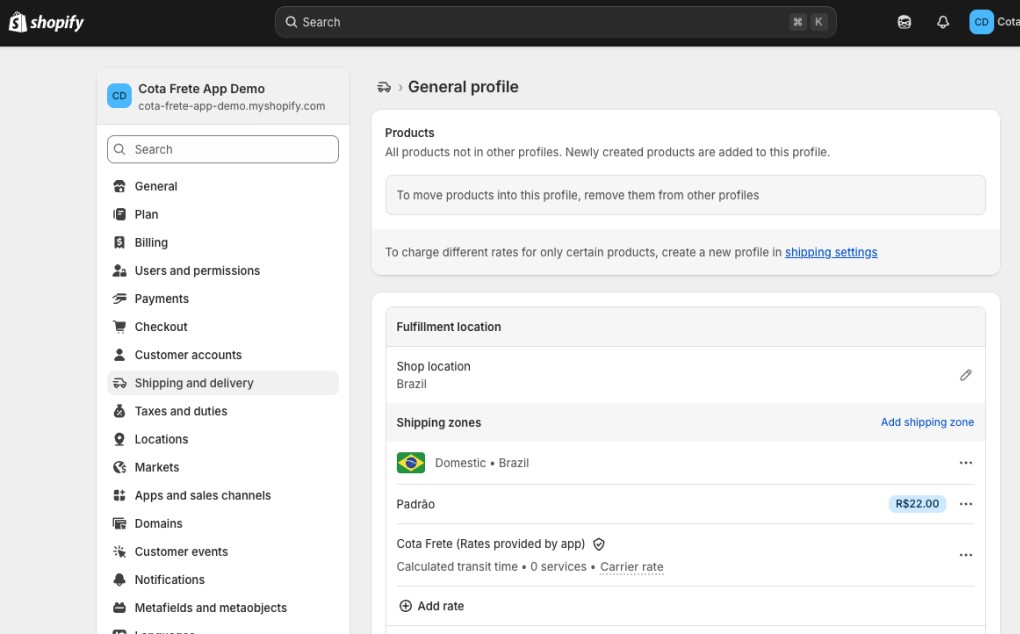This screenshot has width=1020, height=634.
Task: Focus the top Shopify search bar
Action: pos(555,22)
